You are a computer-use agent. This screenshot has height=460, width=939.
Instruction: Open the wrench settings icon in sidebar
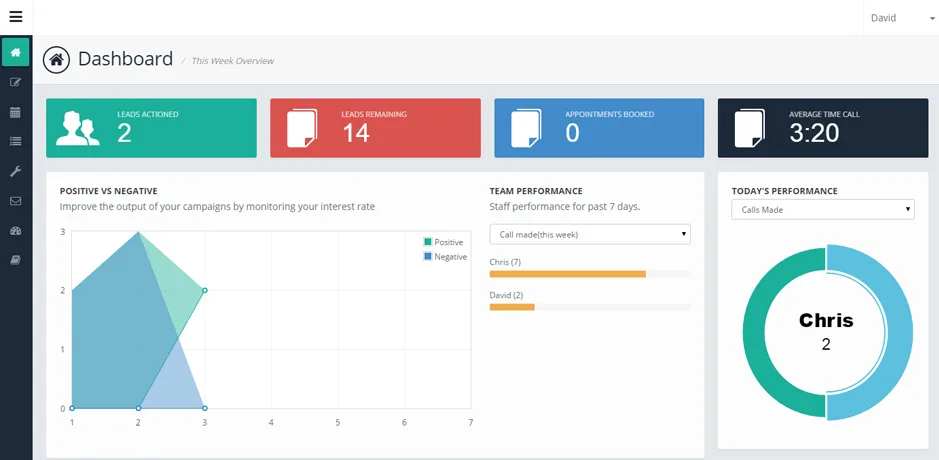pos(16,171)
